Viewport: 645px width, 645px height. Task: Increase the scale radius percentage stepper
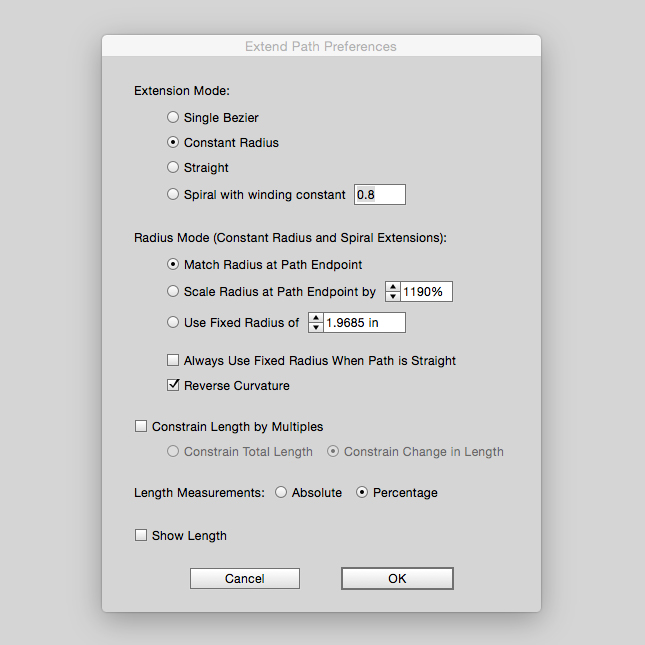[x=393, y=287]
